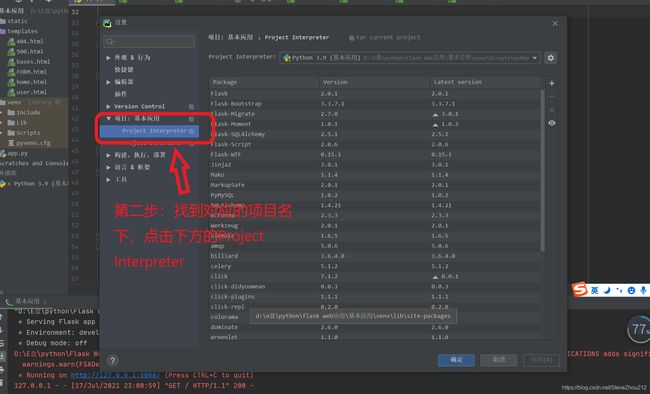Select the Flask-SQLAlchemy package row
Screen dimensions: 650x394
coord(375,134)
